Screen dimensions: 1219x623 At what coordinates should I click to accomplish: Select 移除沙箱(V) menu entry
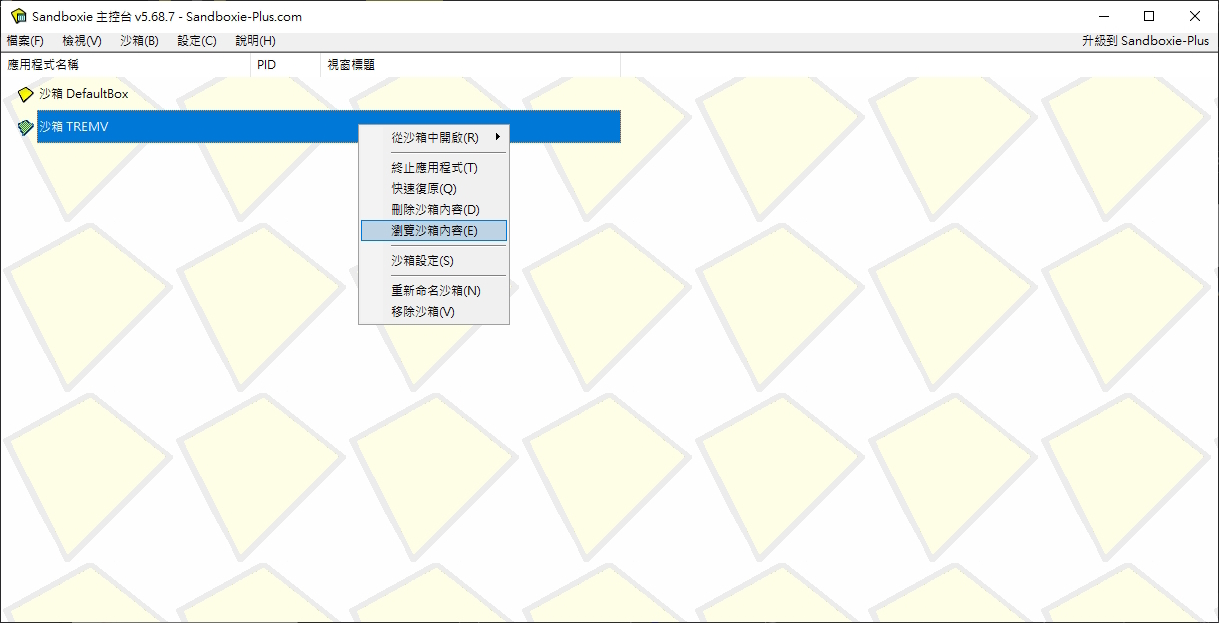pos(434,312)
